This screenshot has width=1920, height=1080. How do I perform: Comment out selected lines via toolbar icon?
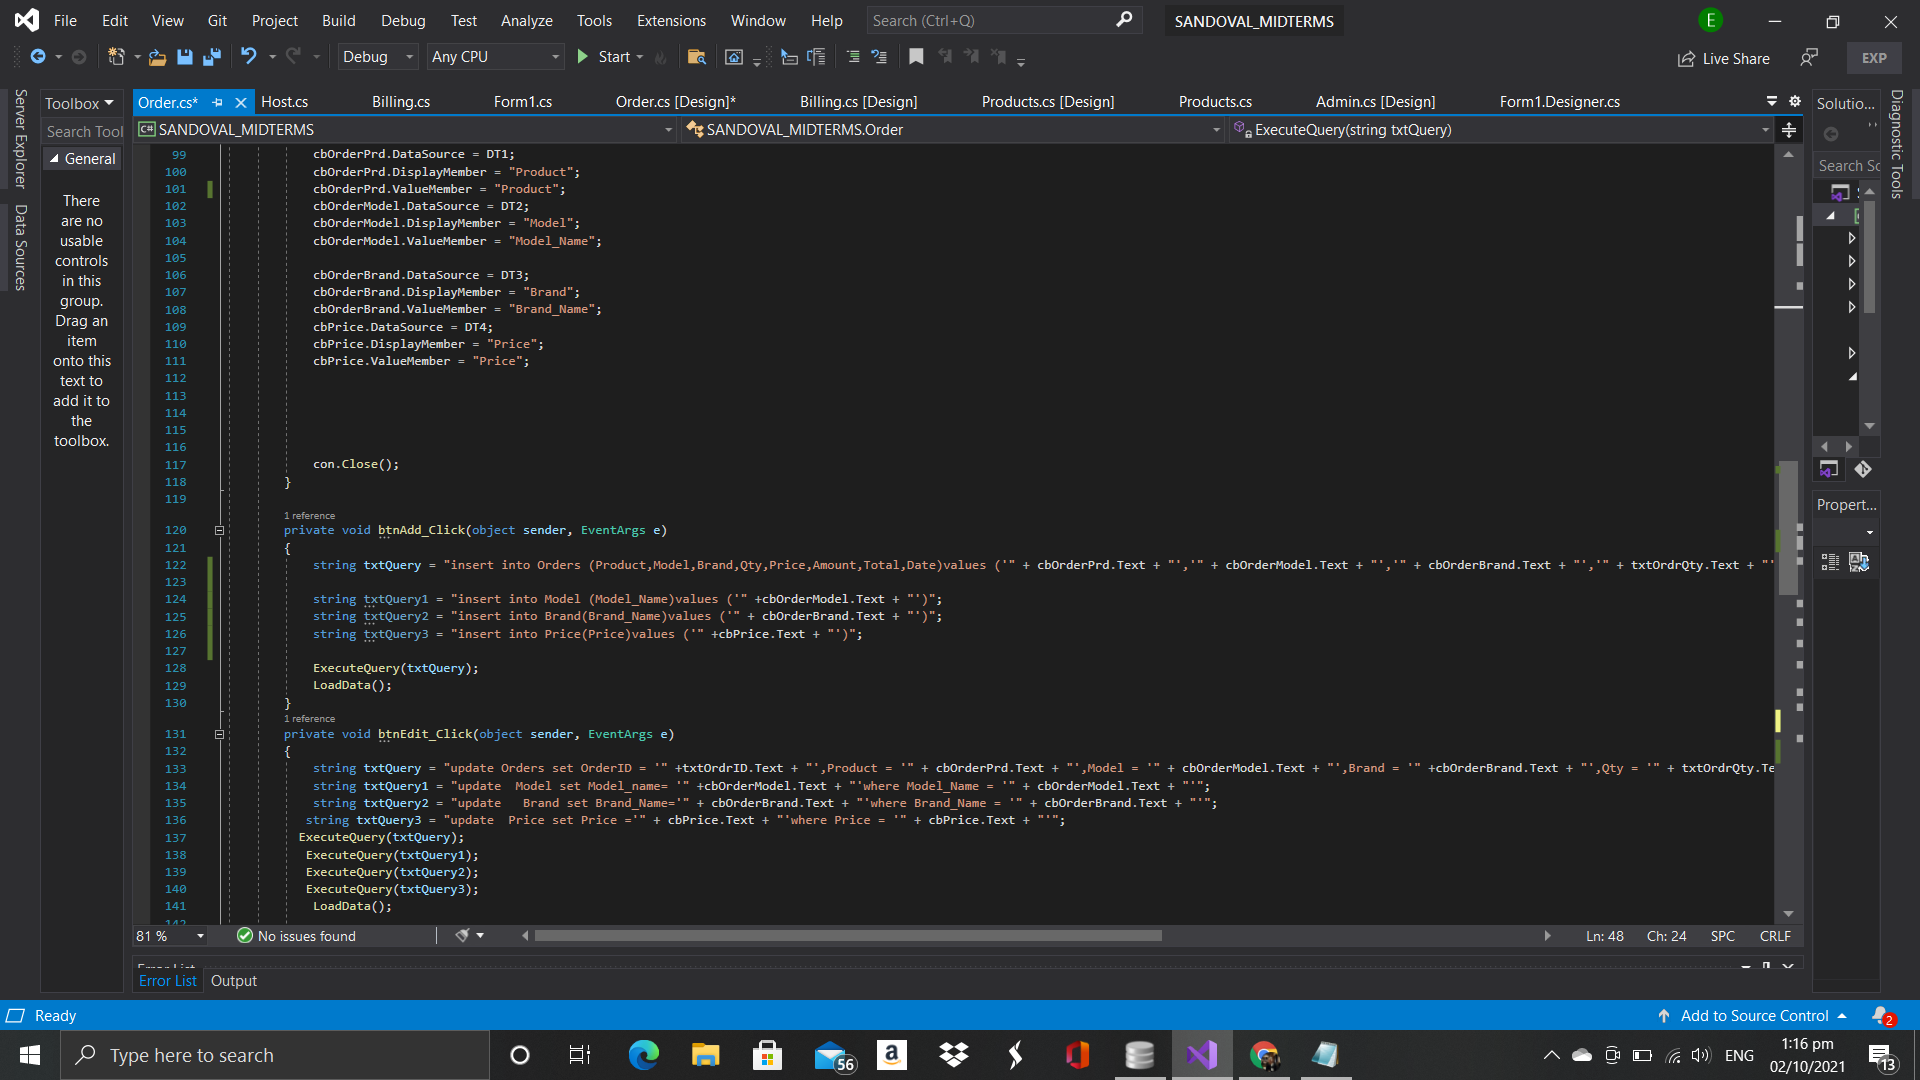click(x=853, y=57)
